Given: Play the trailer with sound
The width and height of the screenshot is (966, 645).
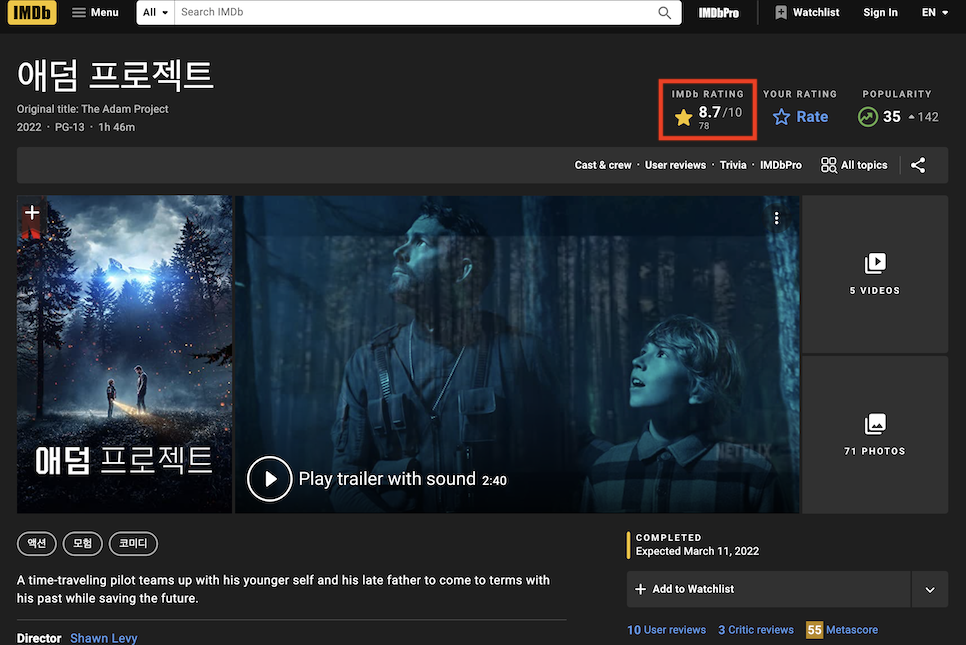Looking at the screenshot, I should [377, 479].
